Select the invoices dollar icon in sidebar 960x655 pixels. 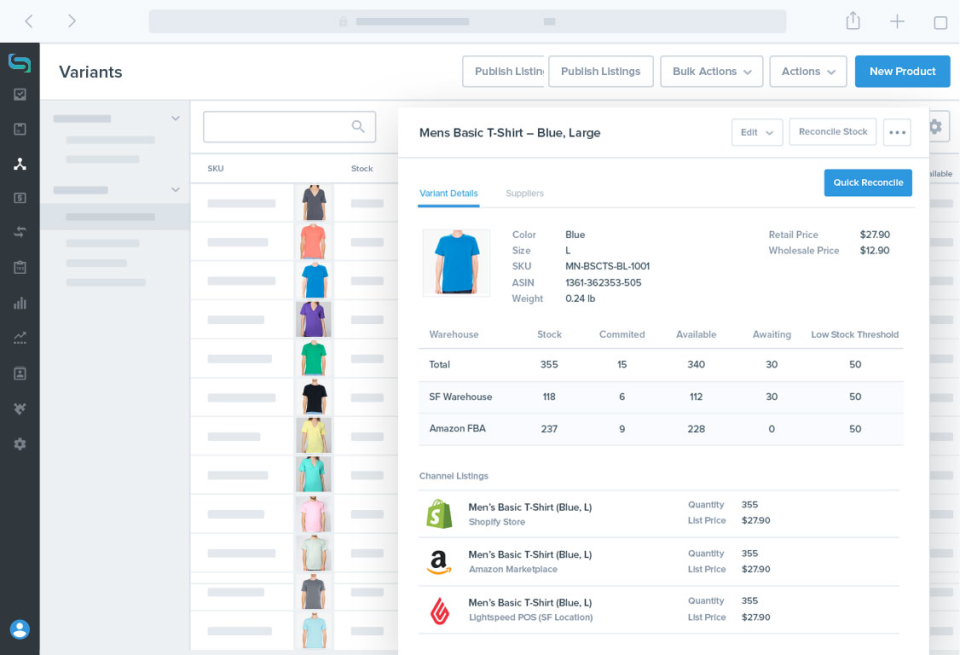click(x=20, y=198)
